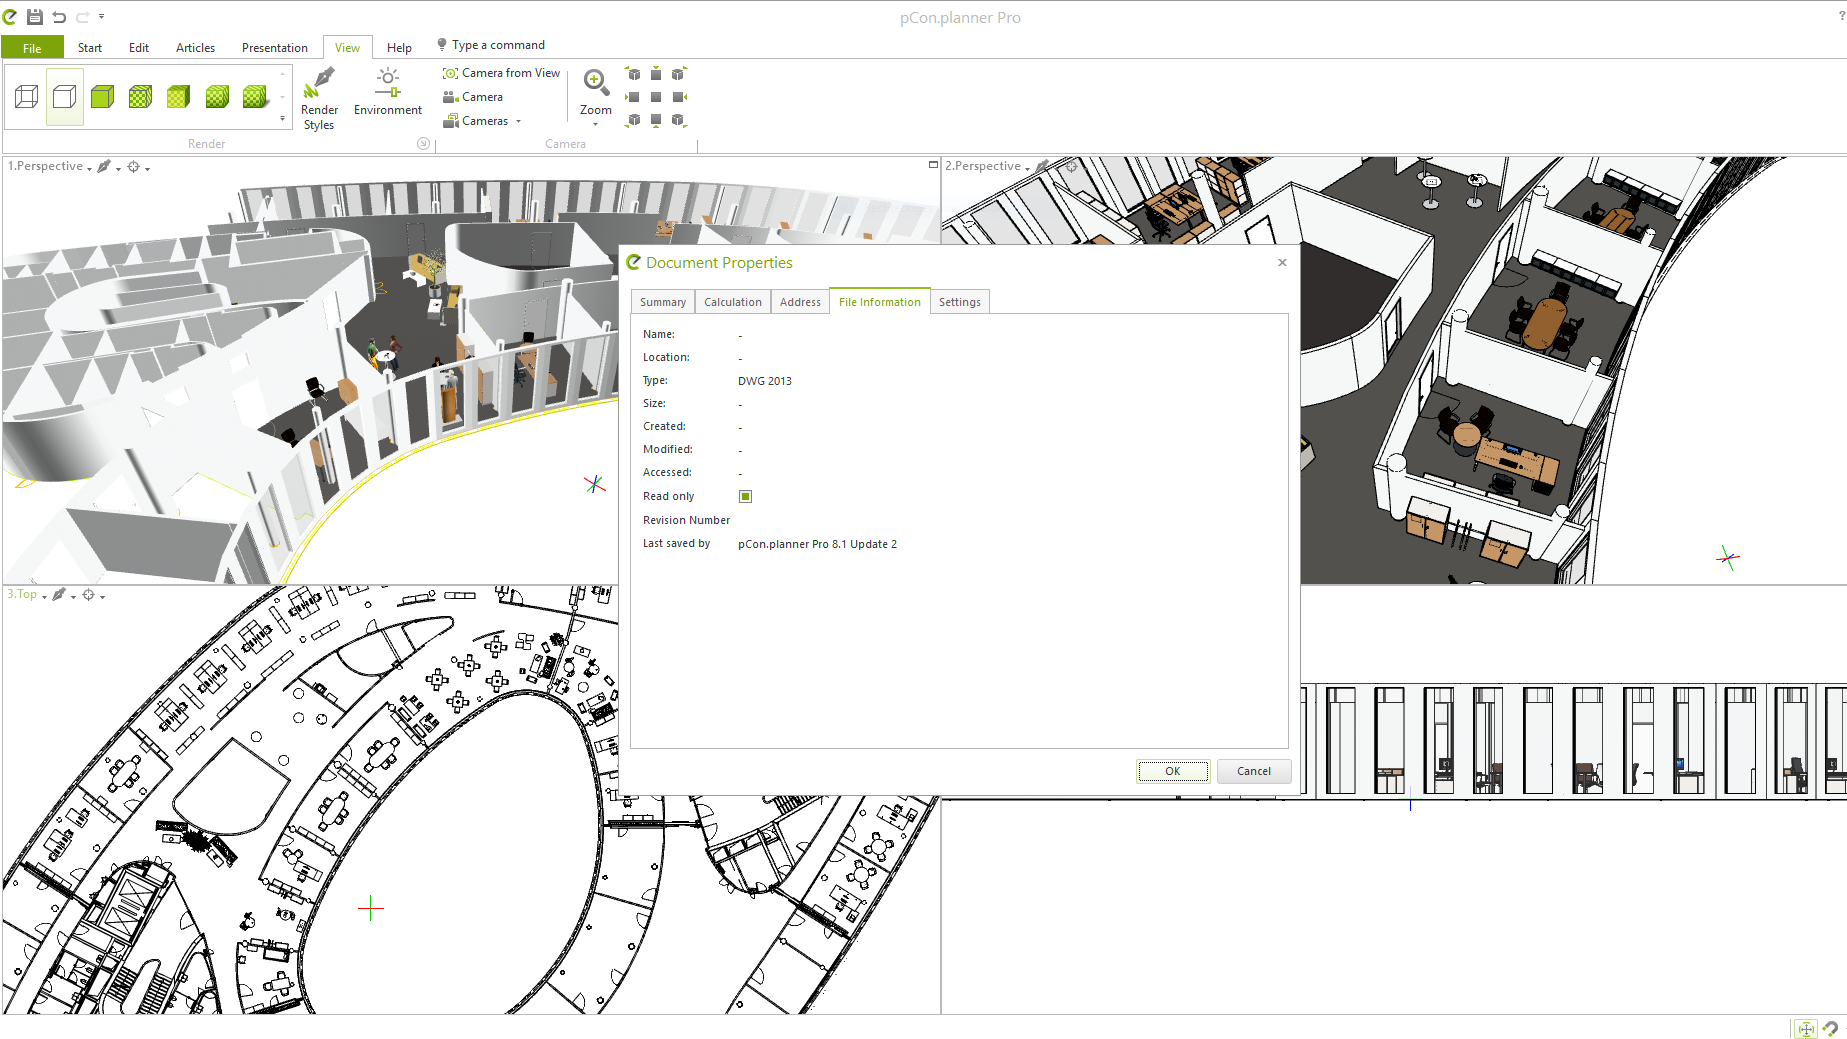Click the Save icon in the quick access bar

tap(35, 17)
